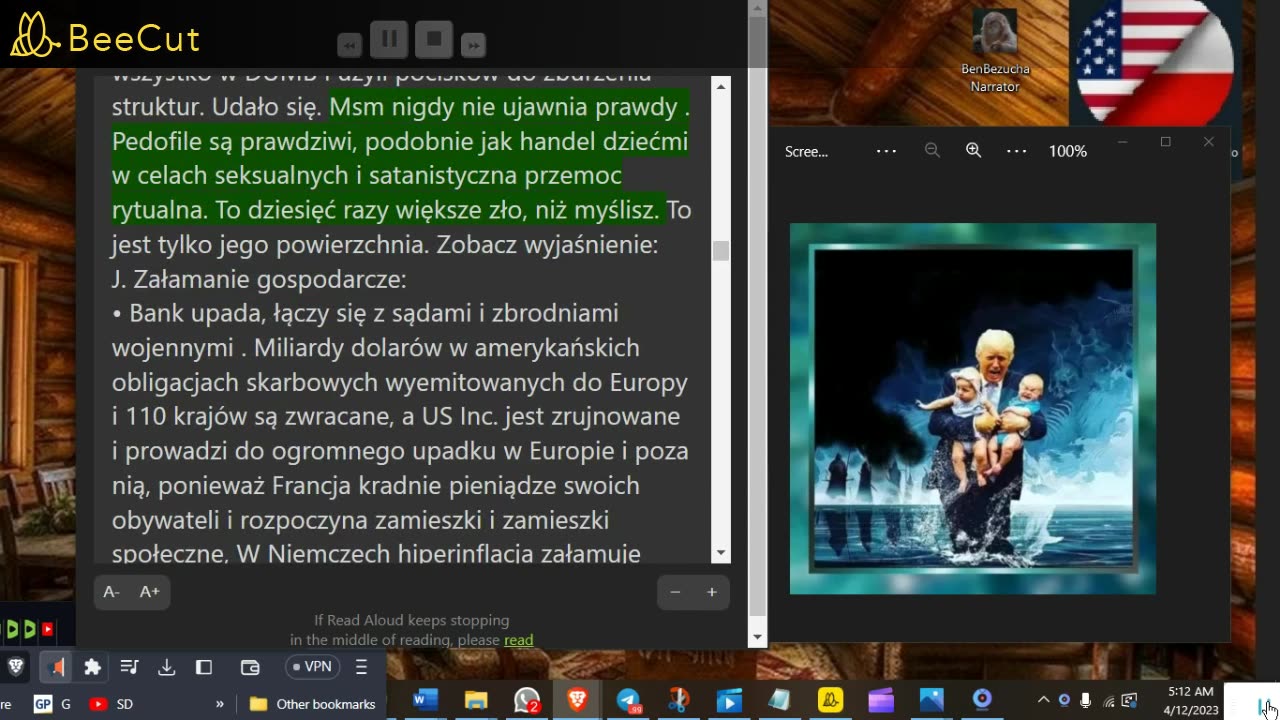Open the screen recorder circular taskbar icon

[982, 700]
